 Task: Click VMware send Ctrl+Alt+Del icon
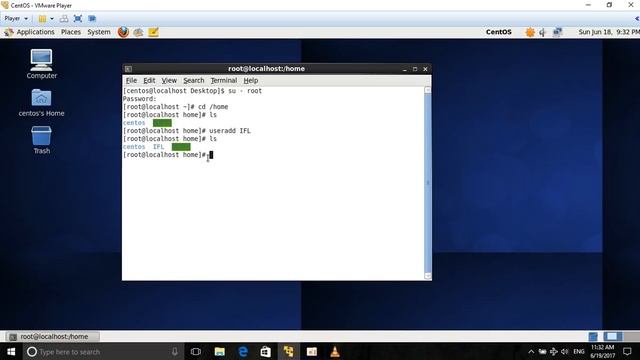tap(64, 18)
